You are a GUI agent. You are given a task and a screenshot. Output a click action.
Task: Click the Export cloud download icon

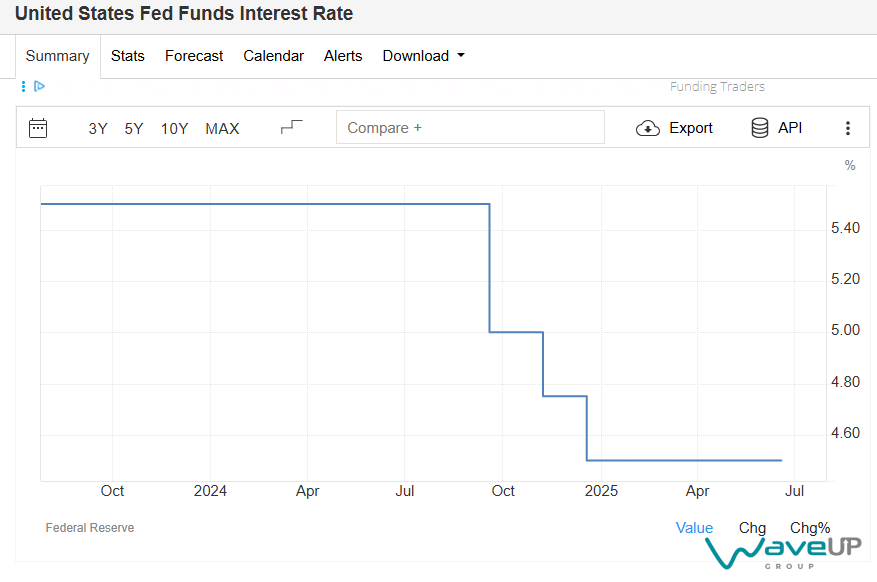tap(648, 128)
